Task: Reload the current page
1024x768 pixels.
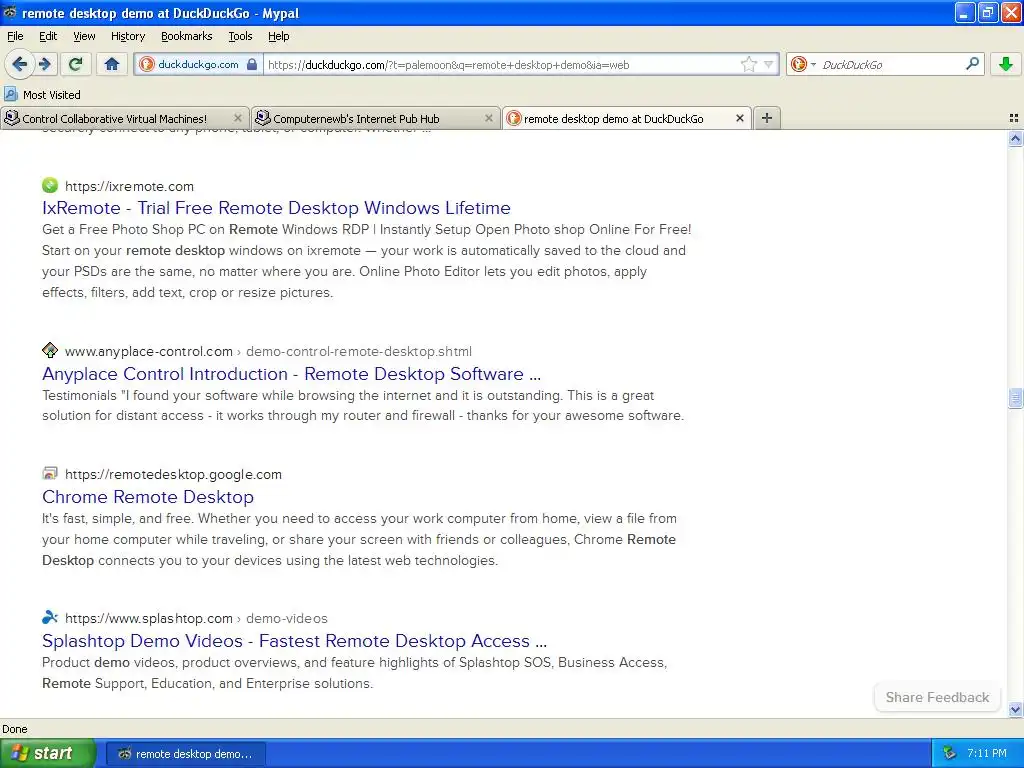Action: [x=75, y=64]
